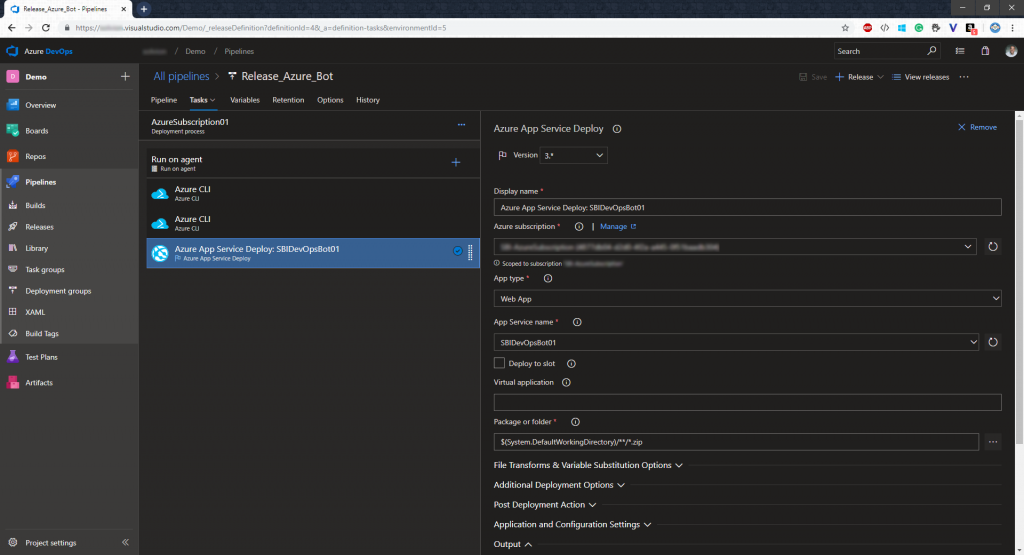Open Project settings
The image size is (1024, 555).
click(51, 543)
